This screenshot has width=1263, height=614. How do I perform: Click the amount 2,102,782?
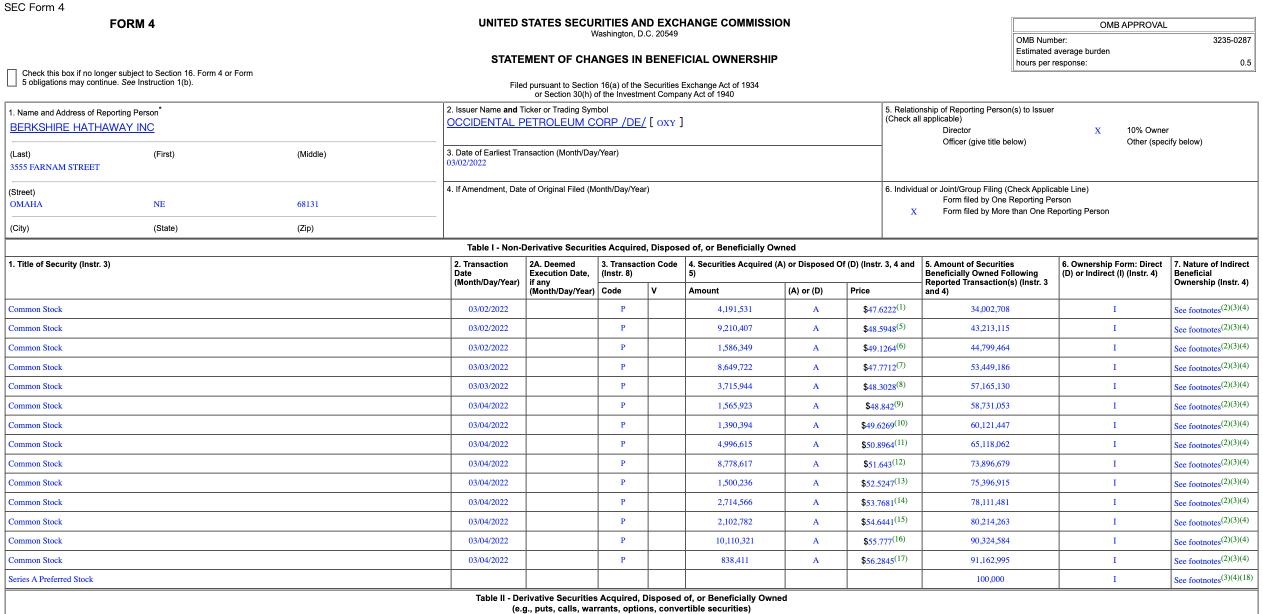[x=735, y=522]
